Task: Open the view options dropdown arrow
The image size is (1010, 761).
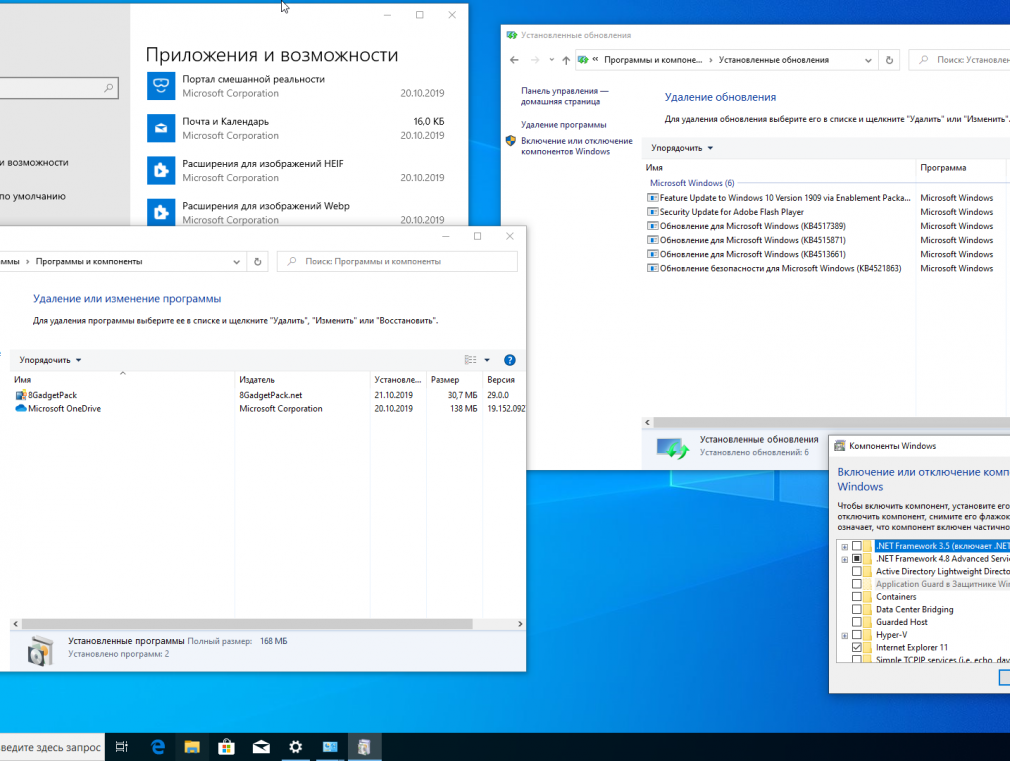Action: click(487, 360)
